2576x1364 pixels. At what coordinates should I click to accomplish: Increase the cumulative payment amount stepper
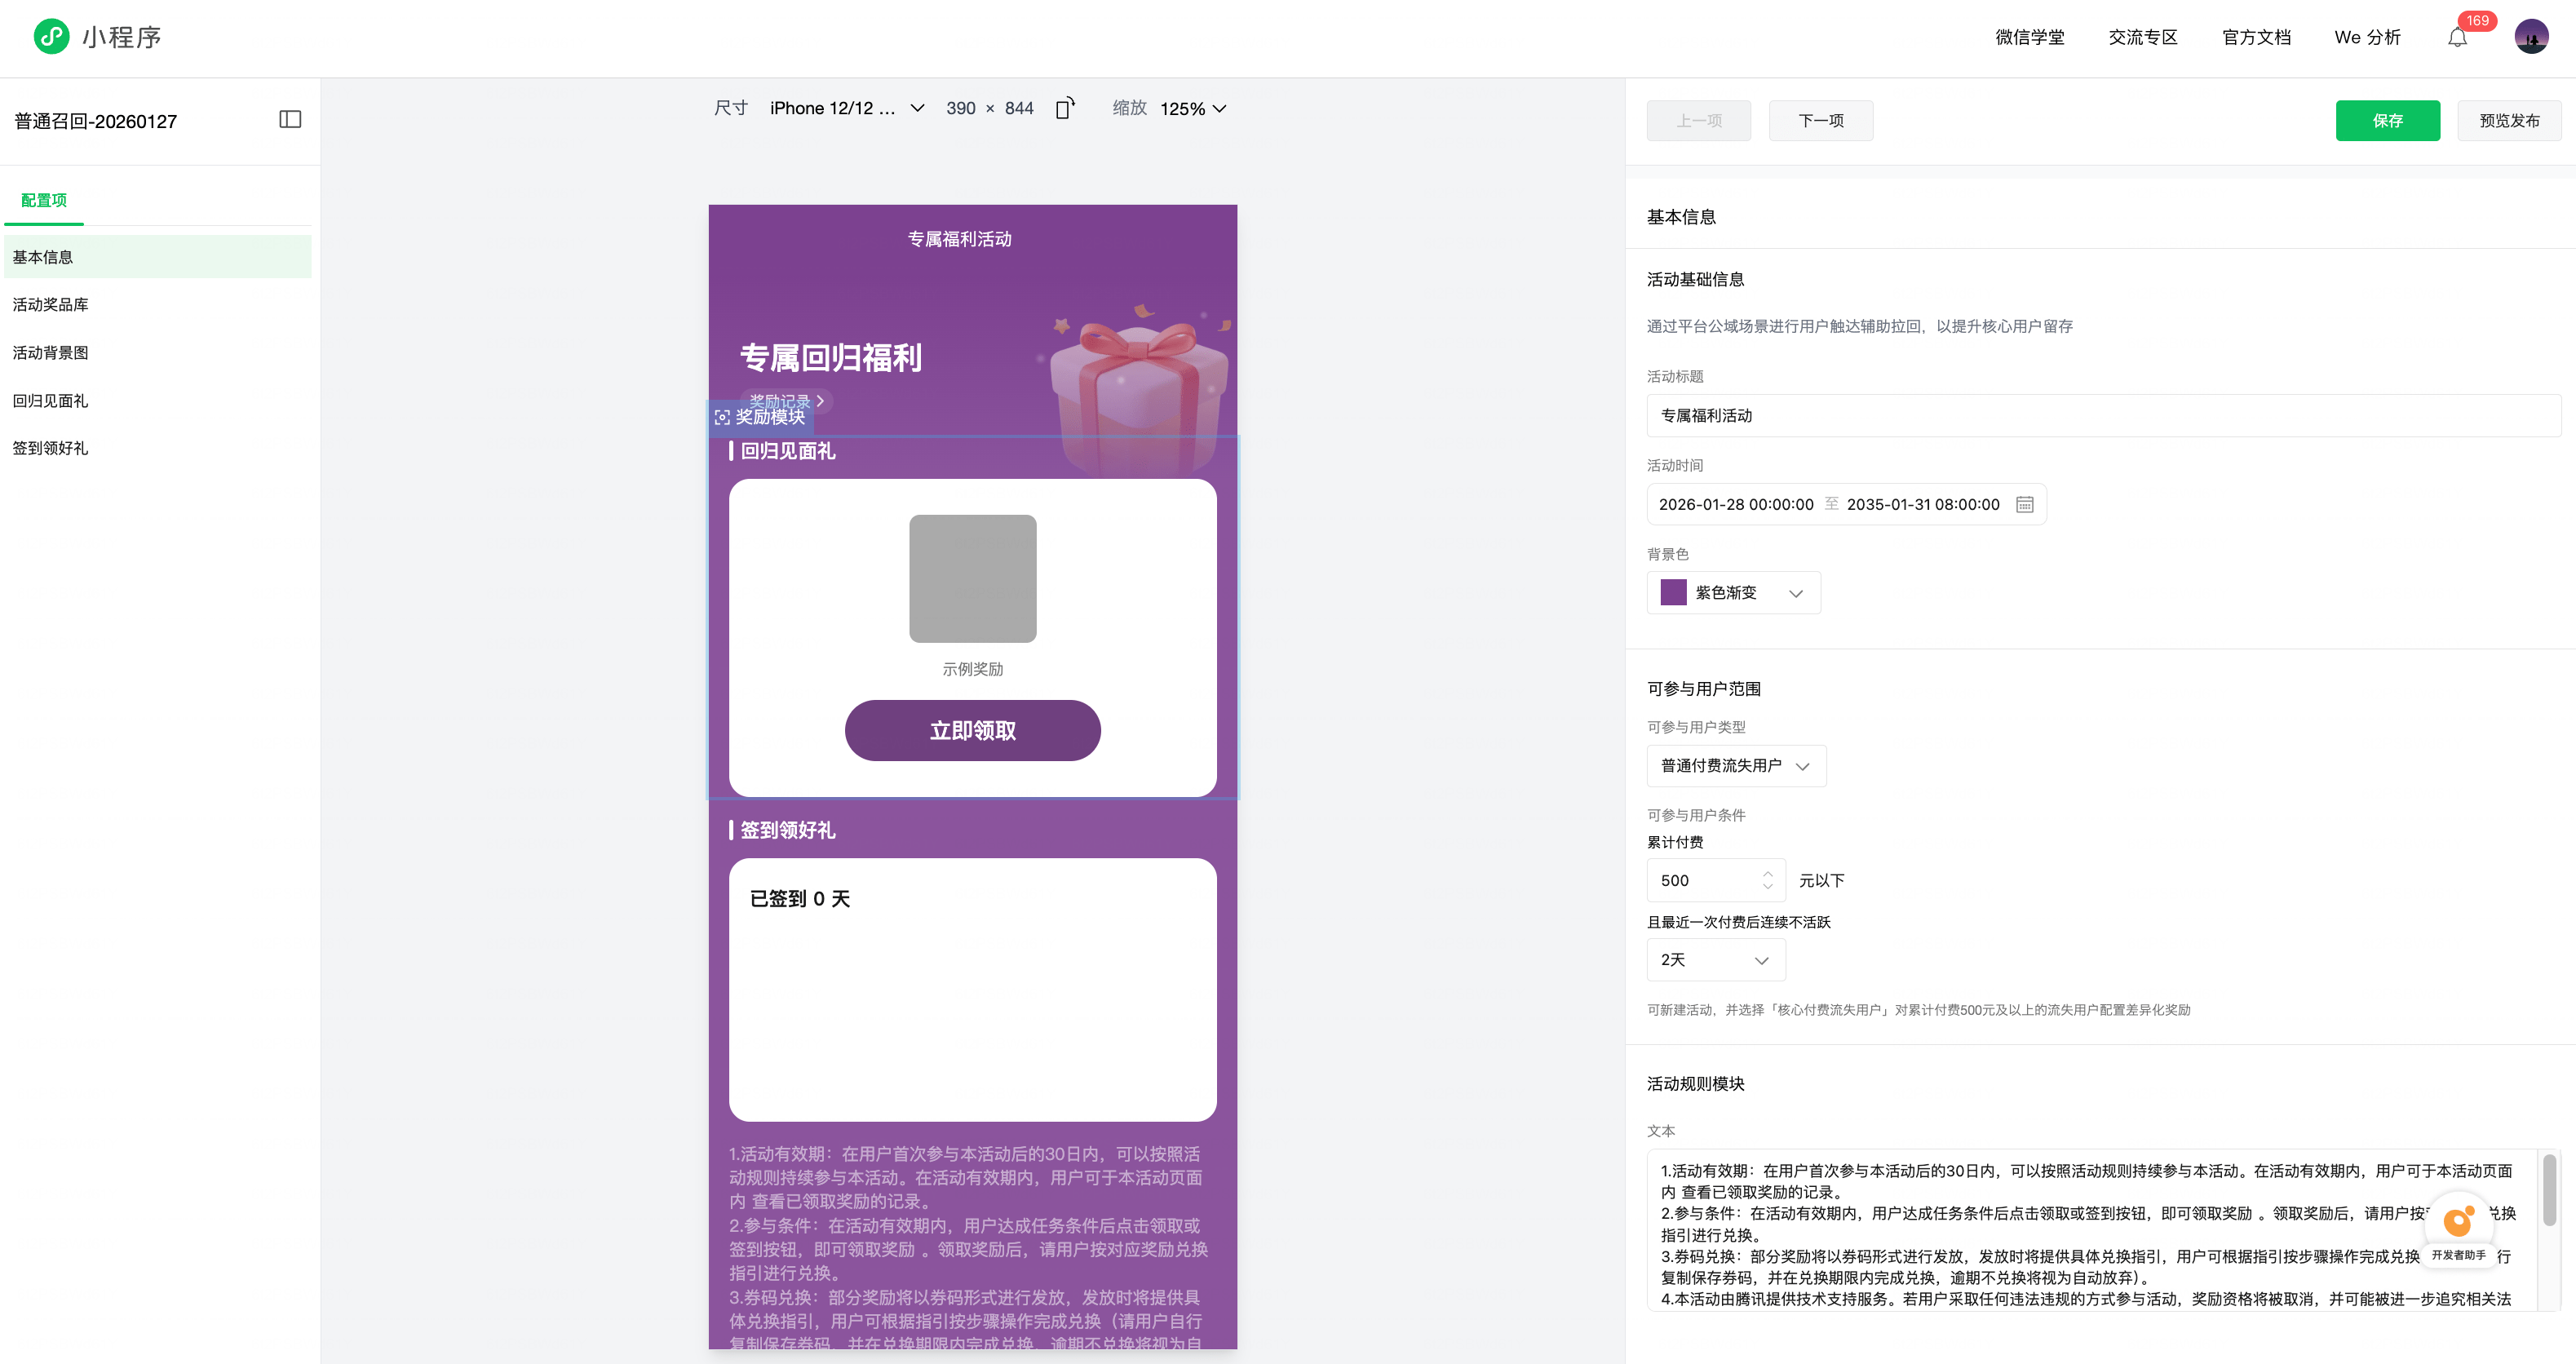[1767, 873]
